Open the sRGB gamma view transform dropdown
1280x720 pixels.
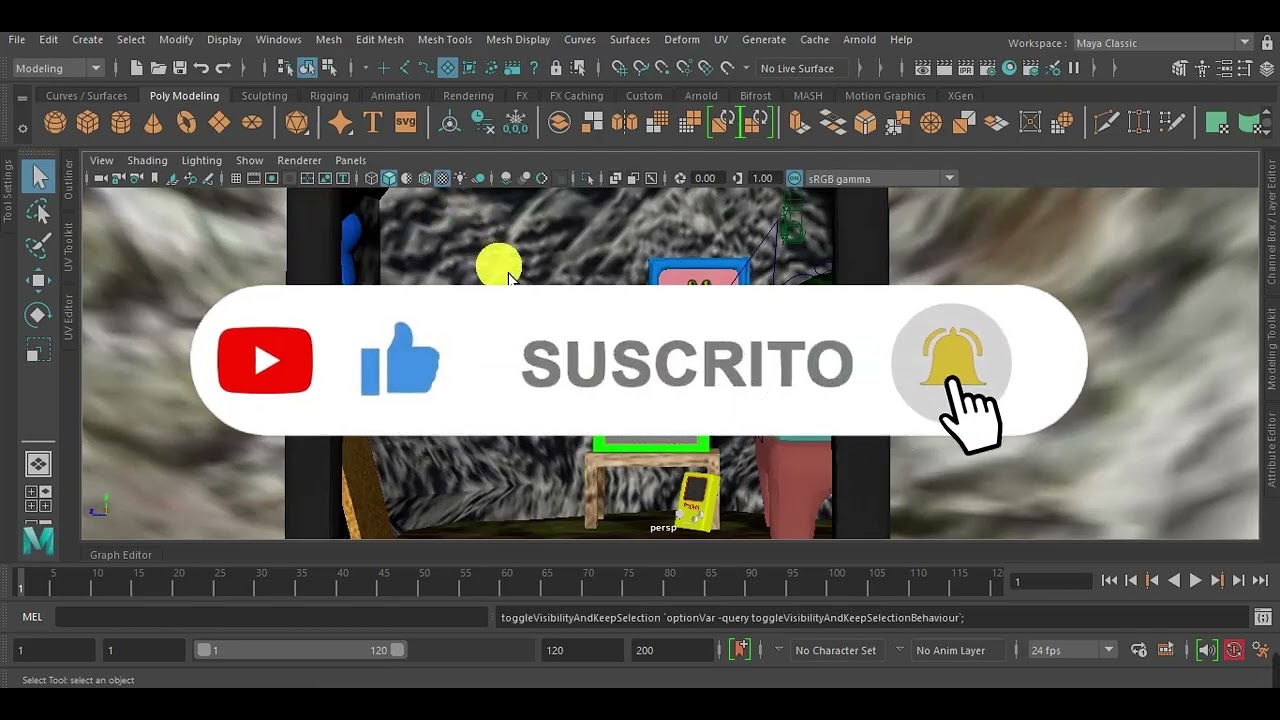click(881, 179)
